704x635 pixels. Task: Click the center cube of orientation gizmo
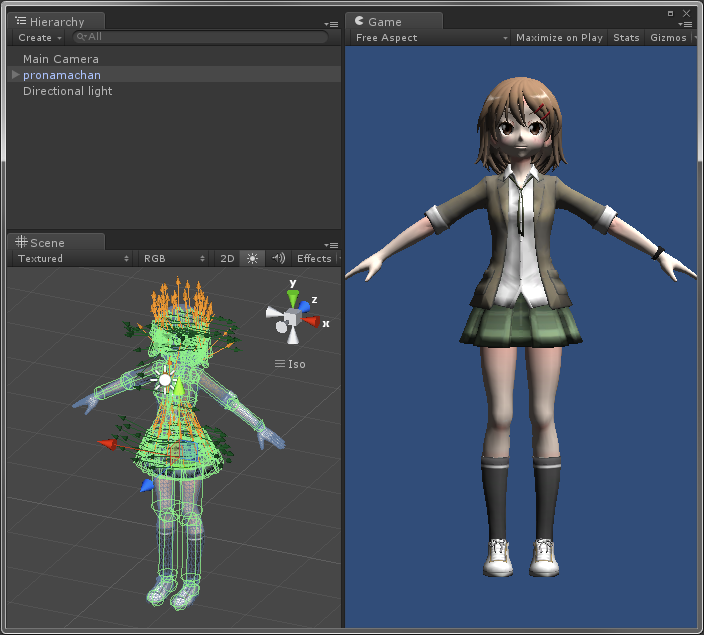click(291, 319)
